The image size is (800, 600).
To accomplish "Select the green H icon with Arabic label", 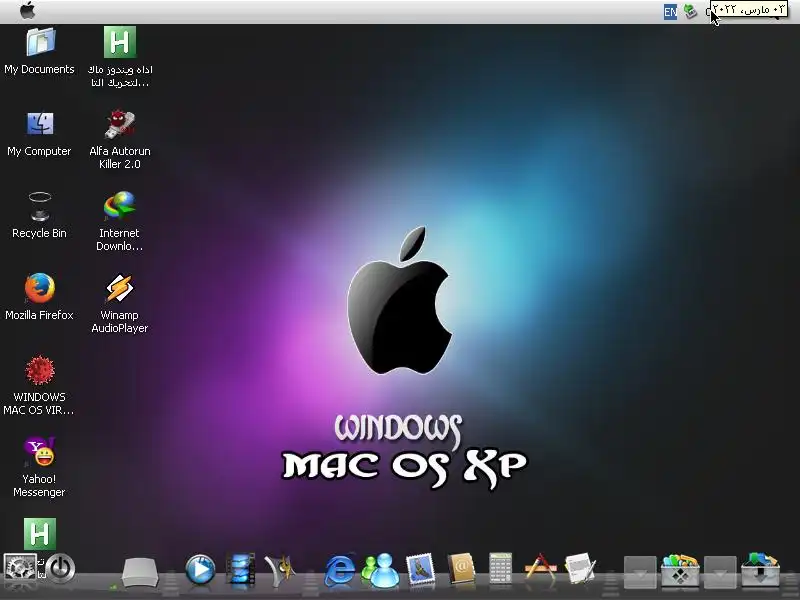I will [x=120, y=42].
